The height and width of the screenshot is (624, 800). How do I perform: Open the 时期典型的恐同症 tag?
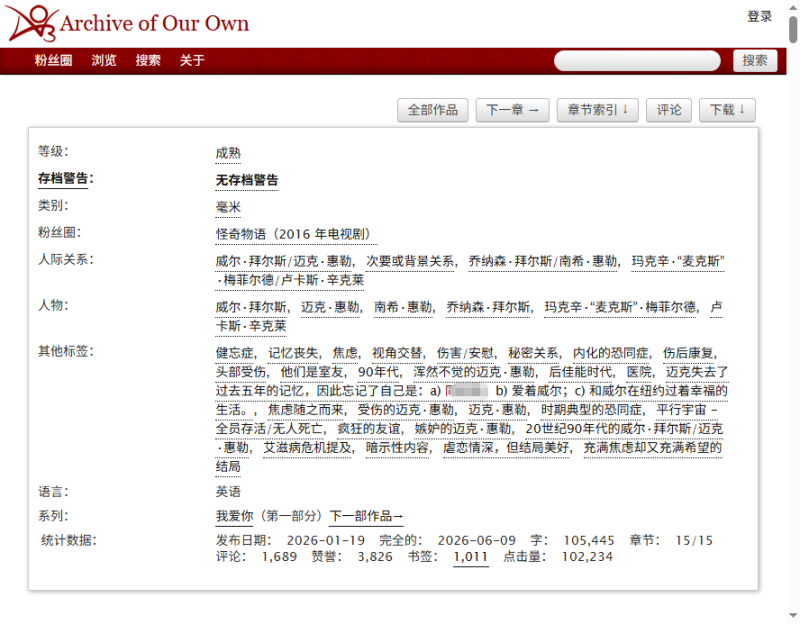click(x=591, y=410)
